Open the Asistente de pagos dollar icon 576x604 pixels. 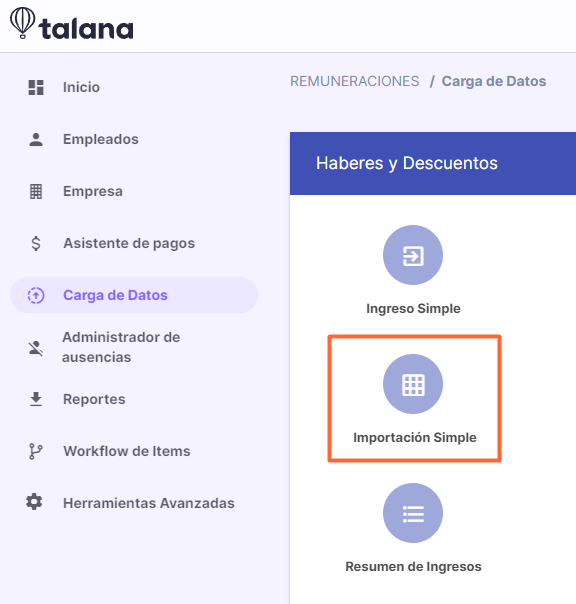(36, 243)
